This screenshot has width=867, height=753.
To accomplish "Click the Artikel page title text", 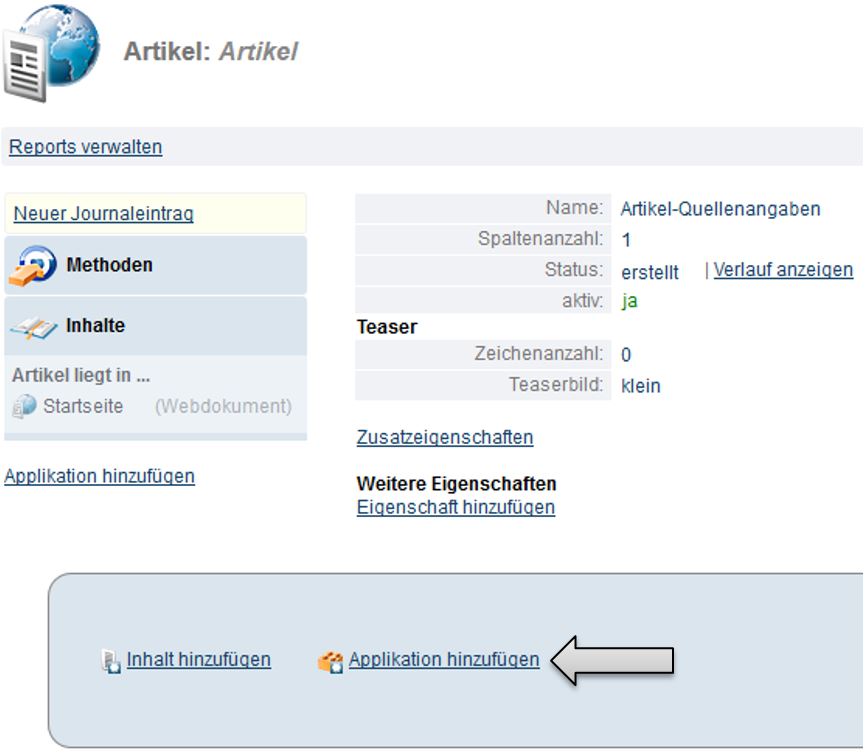I will tap(210, 52).
